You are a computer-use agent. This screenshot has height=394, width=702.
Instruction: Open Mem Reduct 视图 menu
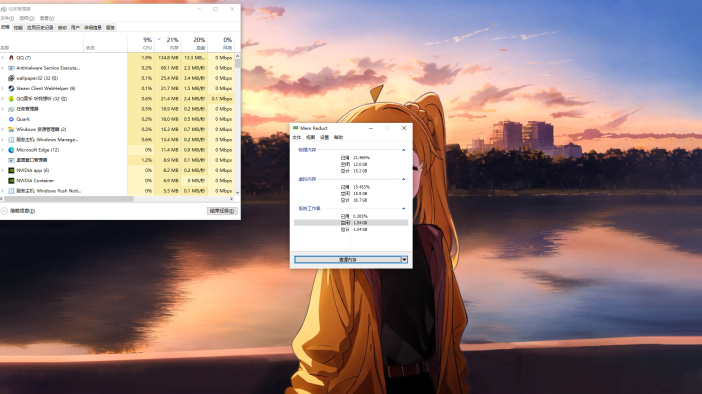pos(311,137)
